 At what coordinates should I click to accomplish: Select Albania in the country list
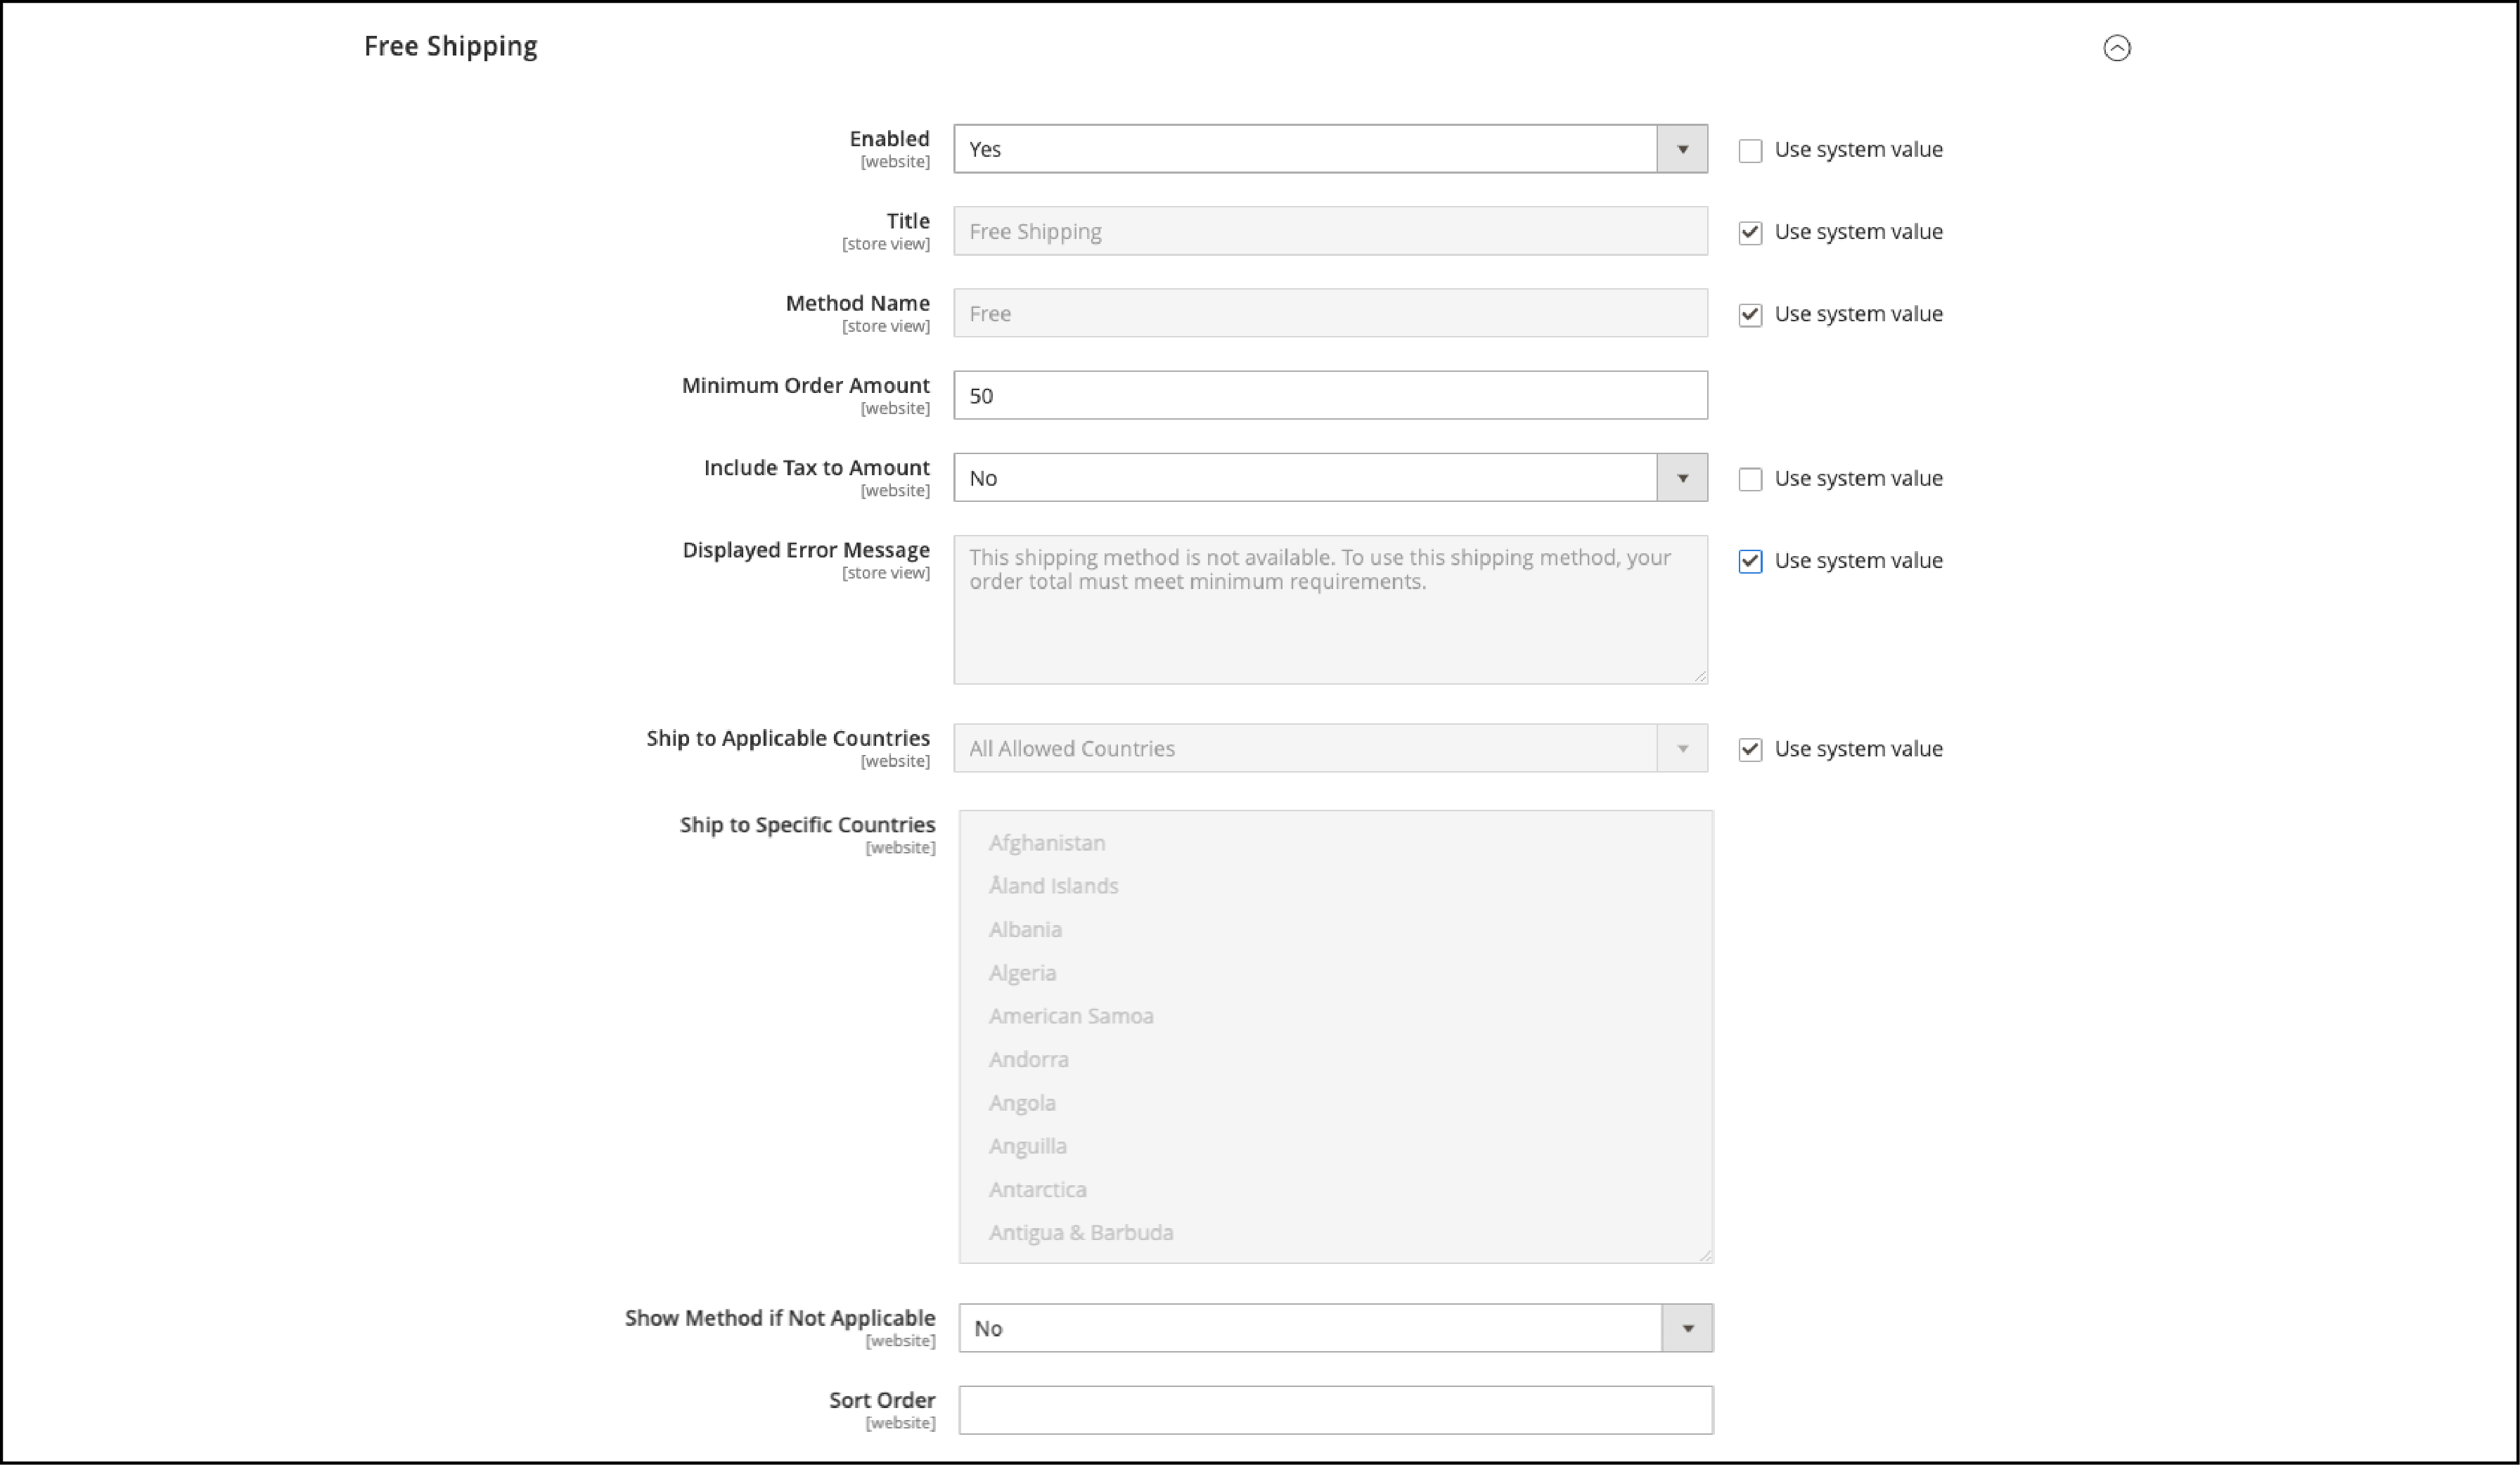coord(1025,930)
